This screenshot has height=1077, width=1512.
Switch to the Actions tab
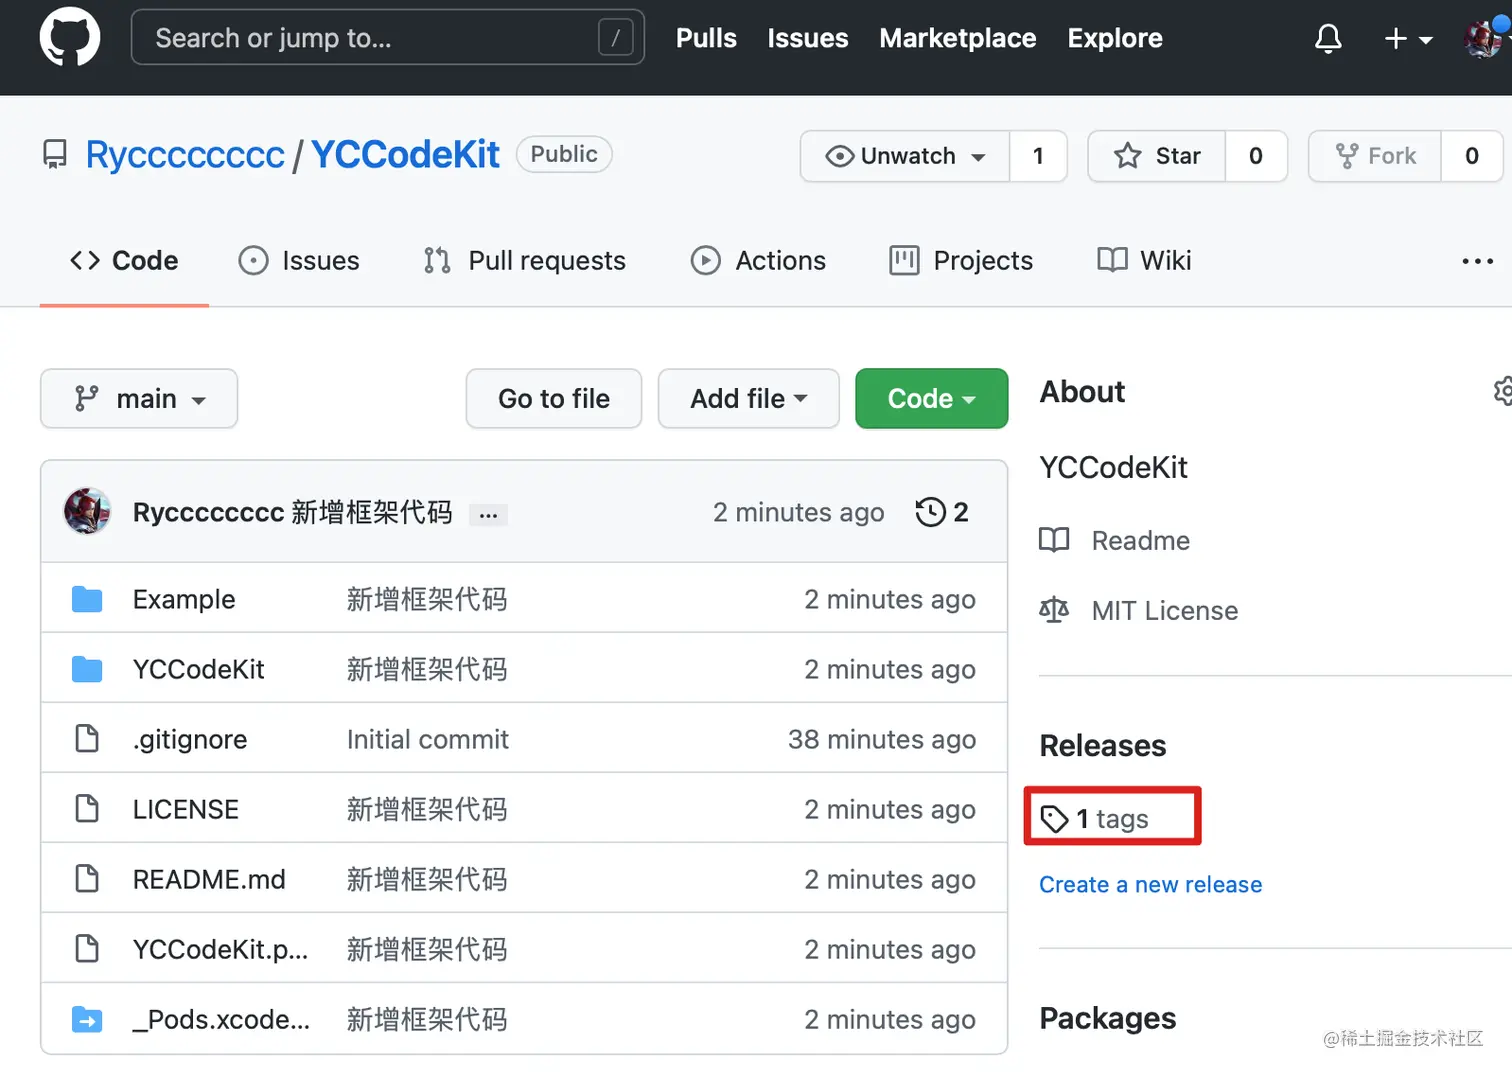758,261
